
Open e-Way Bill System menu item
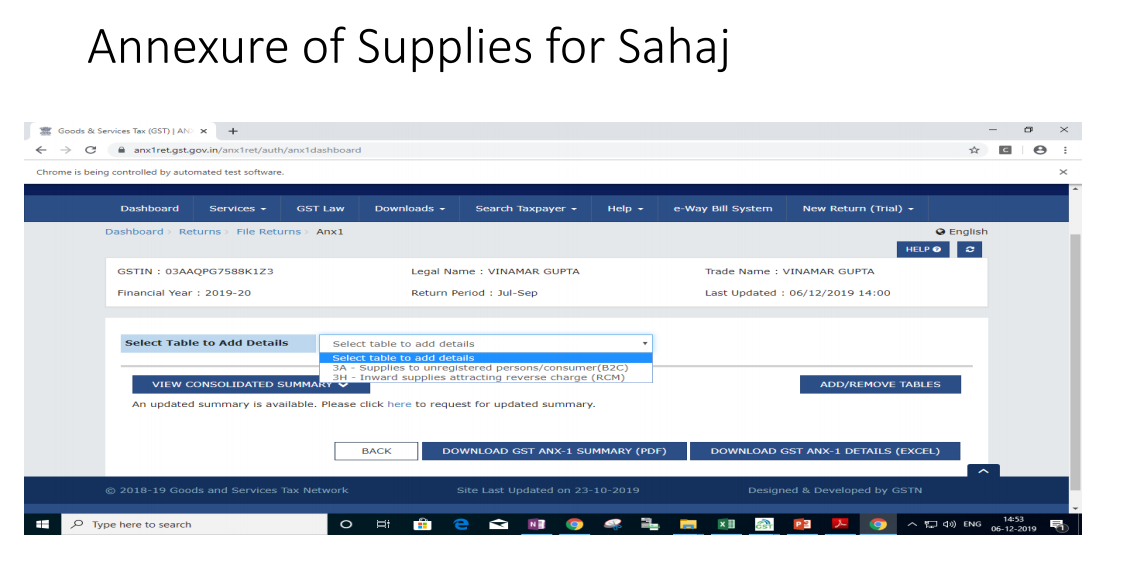723,208
